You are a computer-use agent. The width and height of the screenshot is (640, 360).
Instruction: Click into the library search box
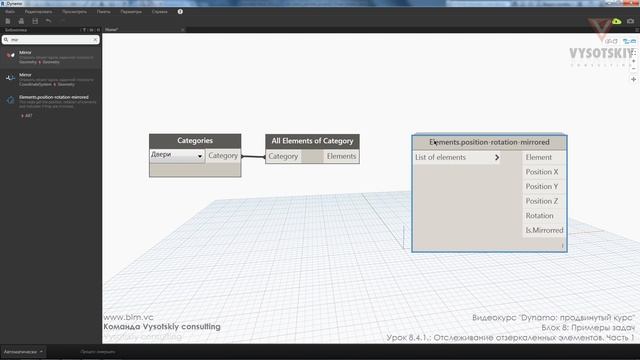51,40
